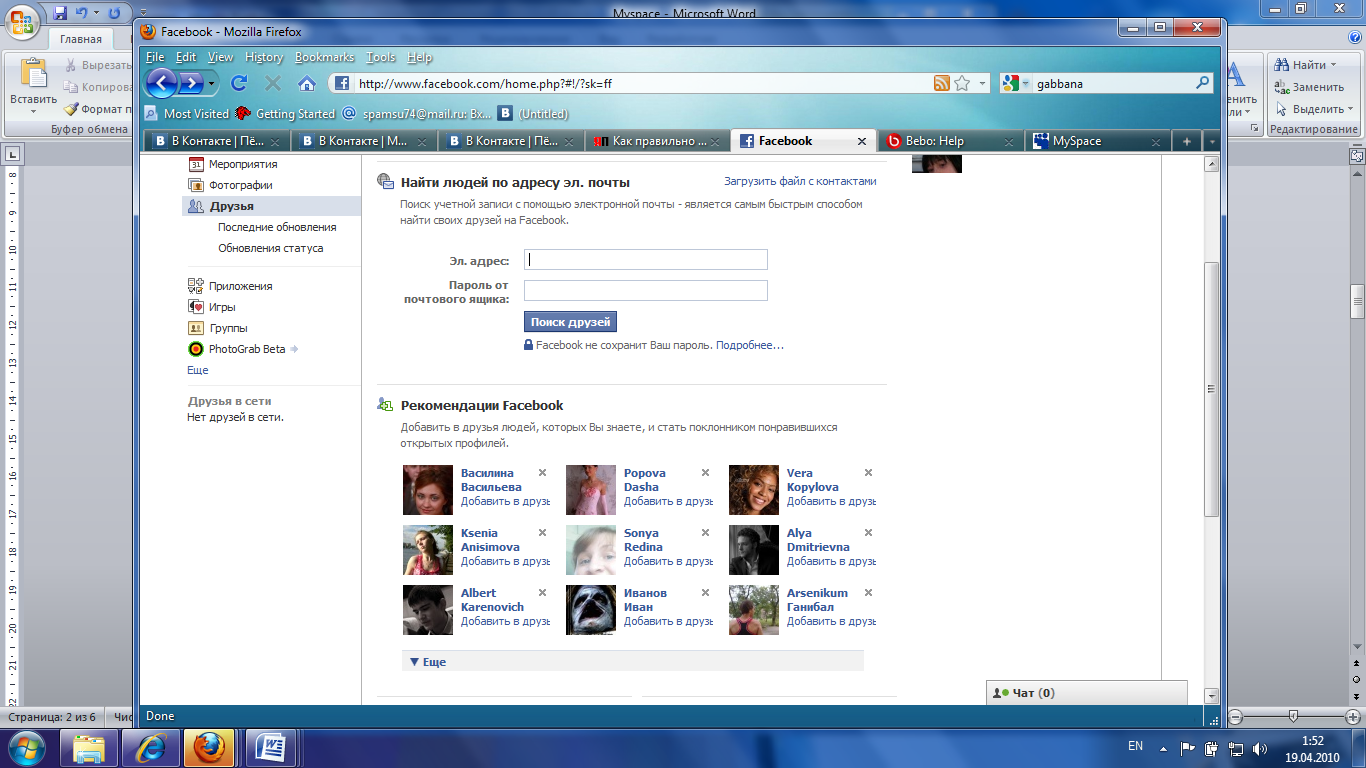The image size is (1366, 768).
Task: Open Events (Мероприятия) calendar icon in sidebar
Action: [x=196, y=164]
